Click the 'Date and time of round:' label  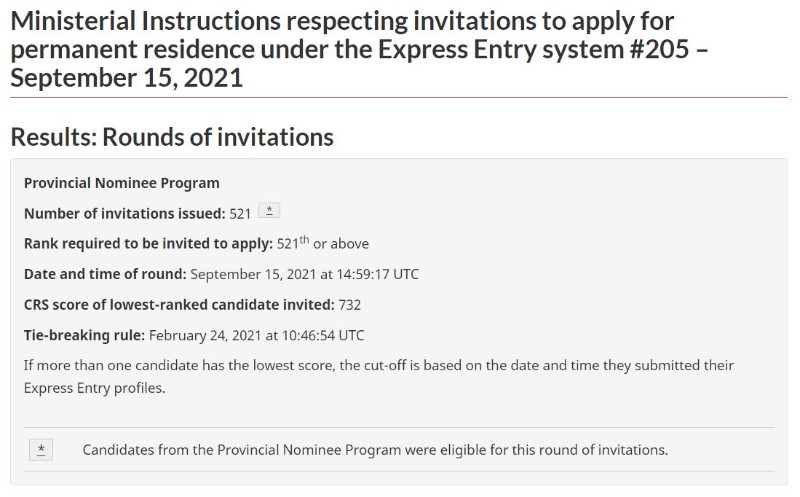[105, 275]
